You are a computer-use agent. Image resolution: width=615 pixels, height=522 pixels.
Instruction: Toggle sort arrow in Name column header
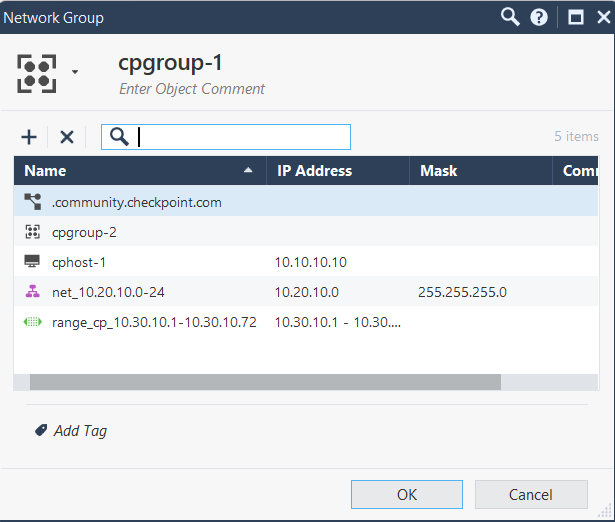(248, 171)
